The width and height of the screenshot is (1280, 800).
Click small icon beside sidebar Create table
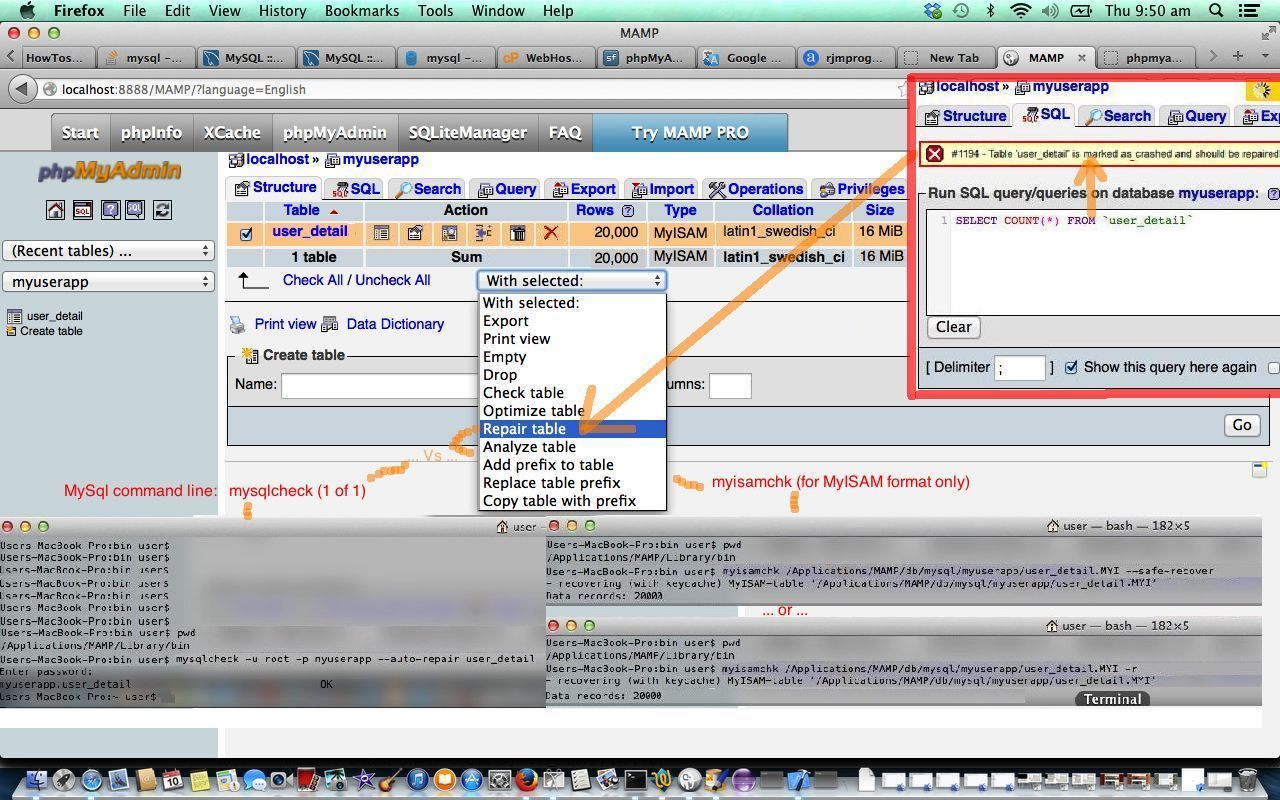tap(12, 331)
